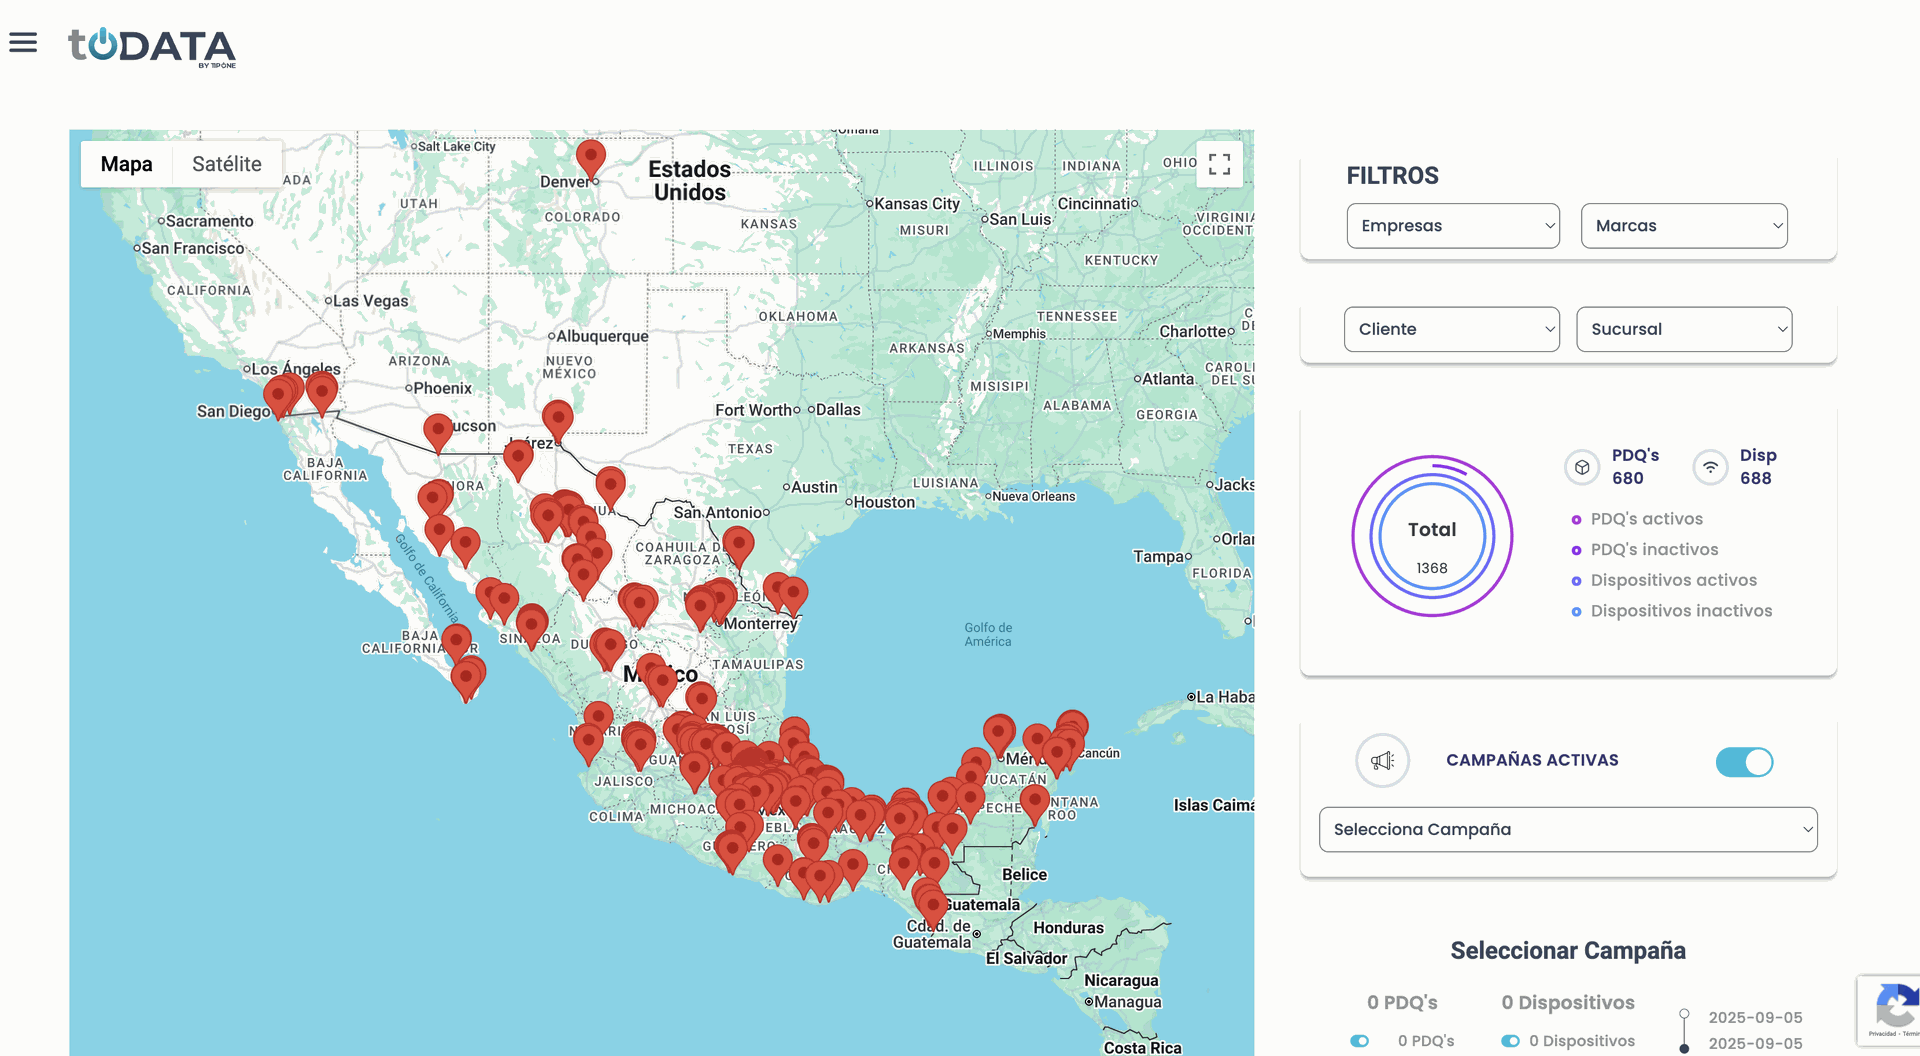This screenshot has height=1056, width=1920.
Task: Click the PDQ's activos legend item
Action: click(x=1646, y=519)
